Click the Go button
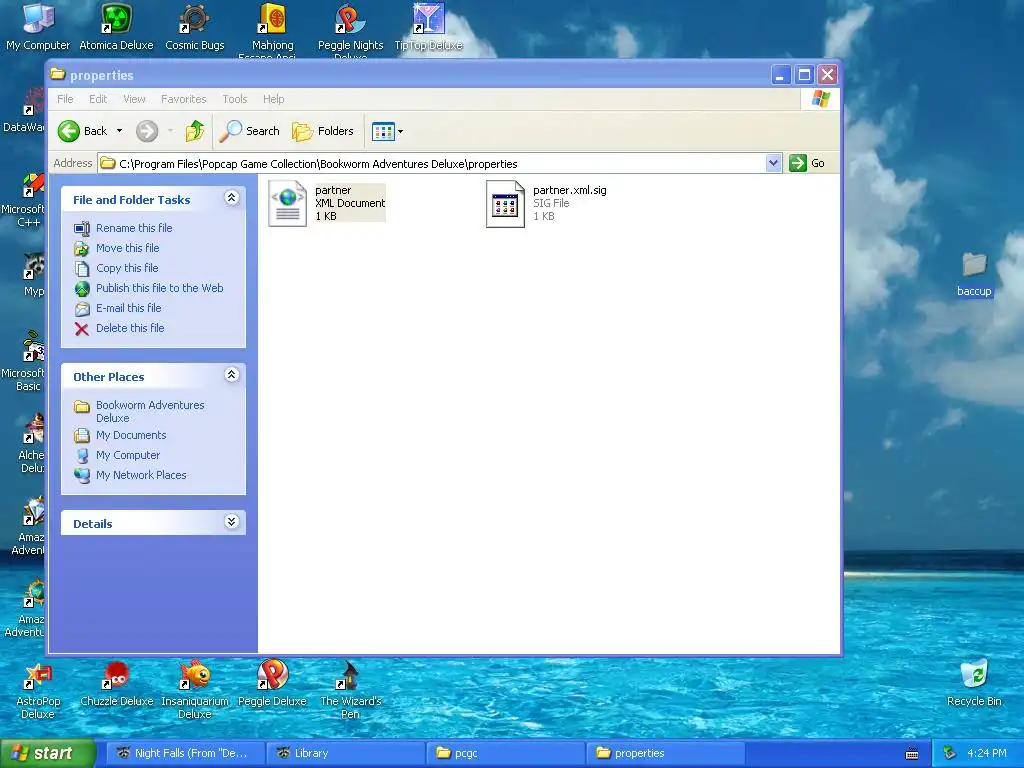Screen dimensions: 1024x768 tap(807, 163)
